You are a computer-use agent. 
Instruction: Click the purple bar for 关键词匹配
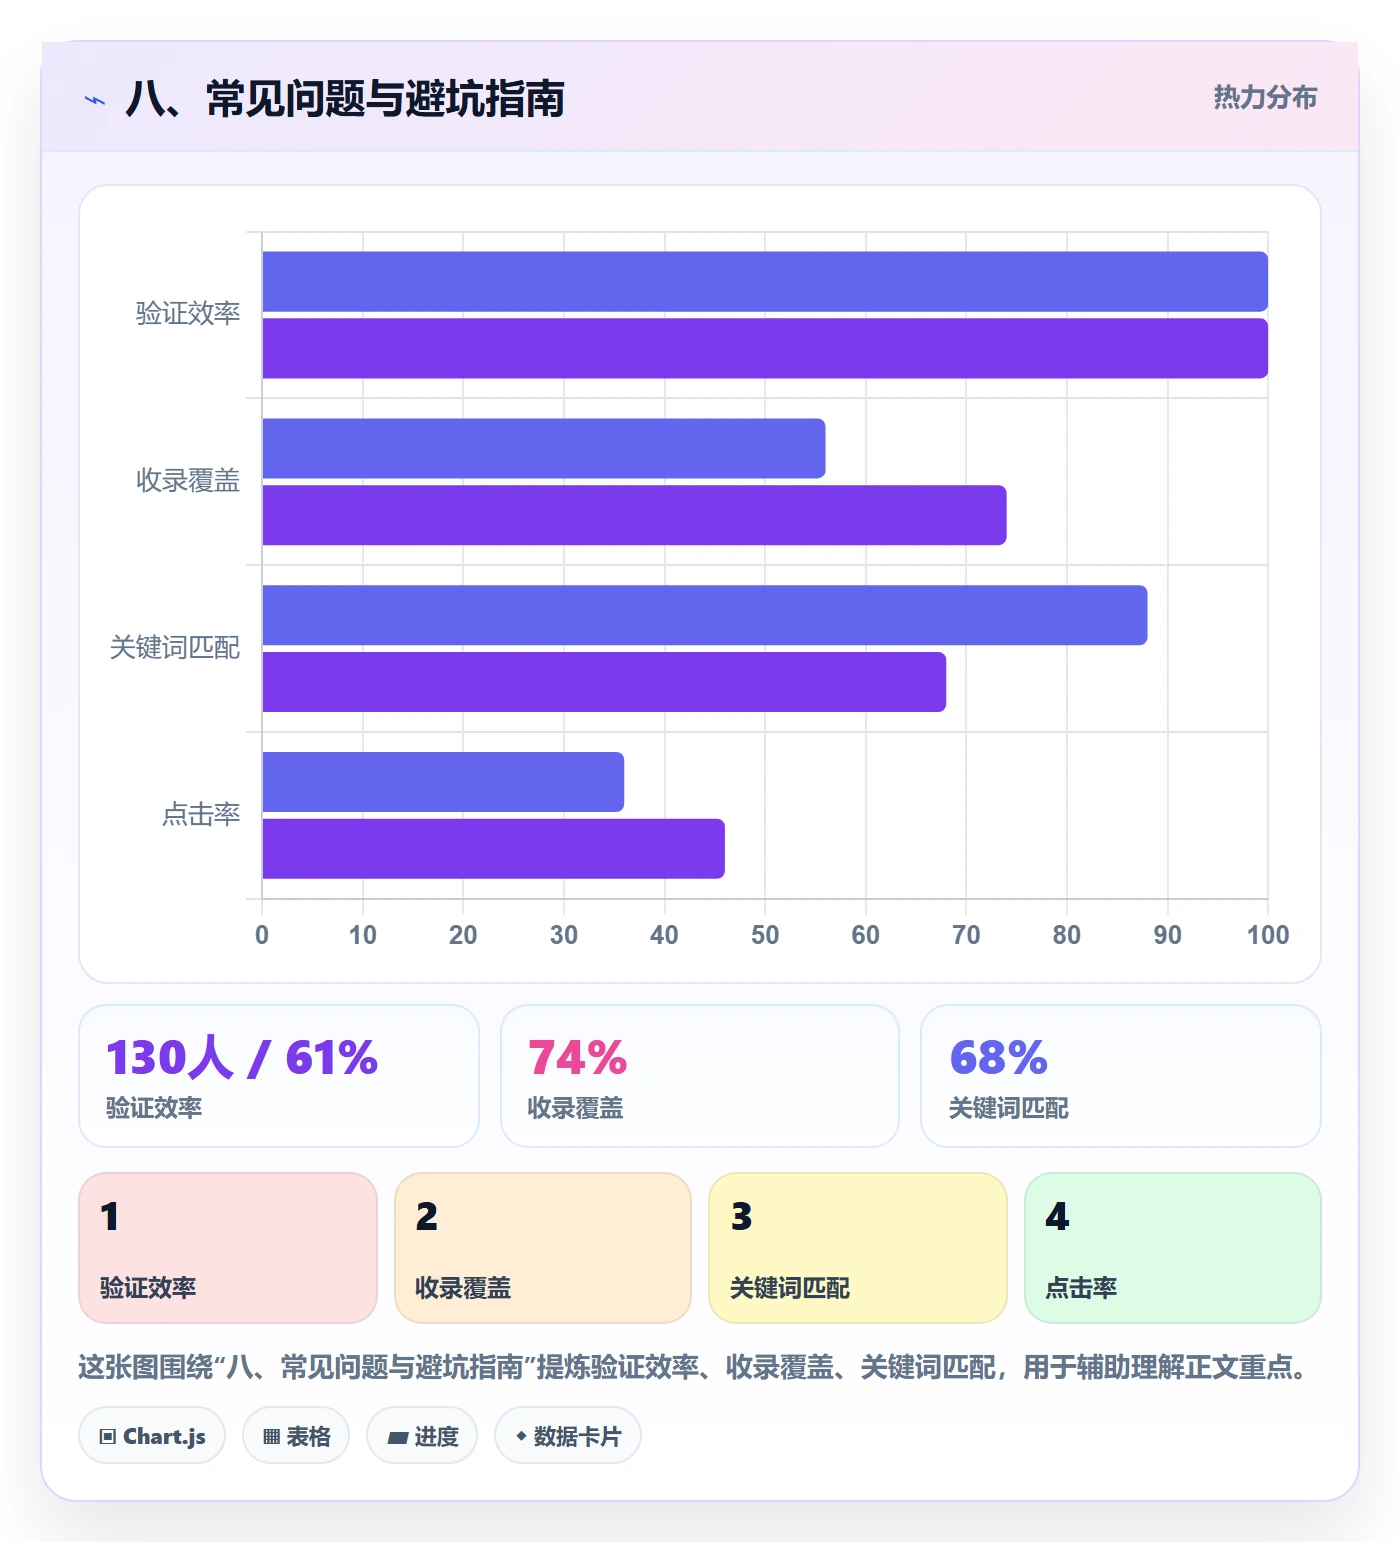point(604,682)
